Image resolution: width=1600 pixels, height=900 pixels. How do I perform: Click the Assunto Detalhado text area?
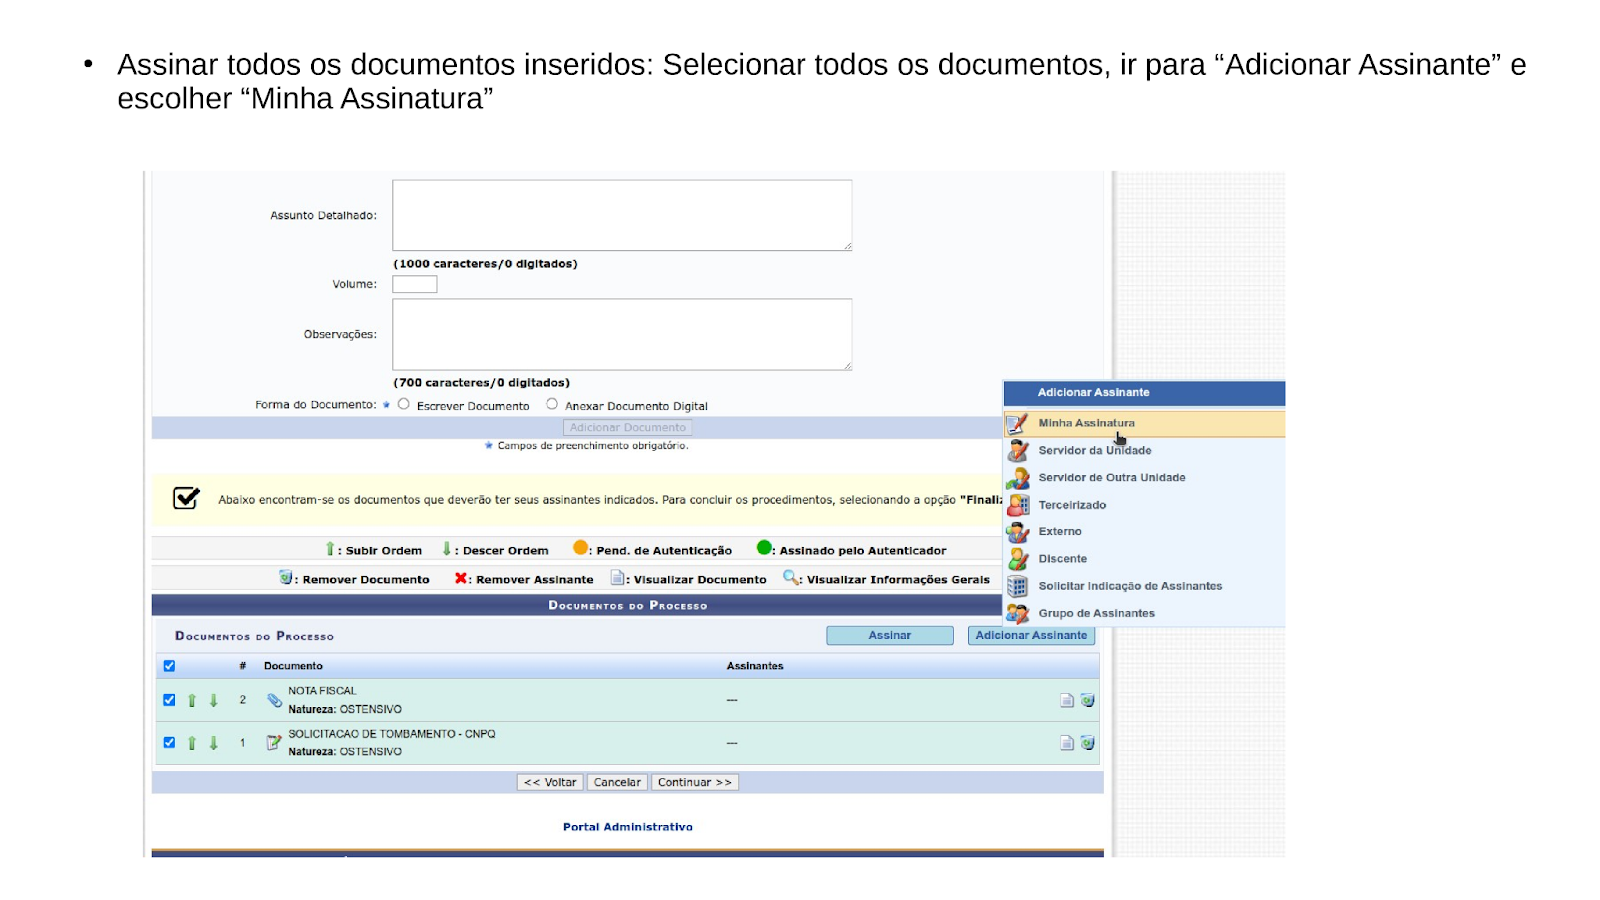coord(622,215)
